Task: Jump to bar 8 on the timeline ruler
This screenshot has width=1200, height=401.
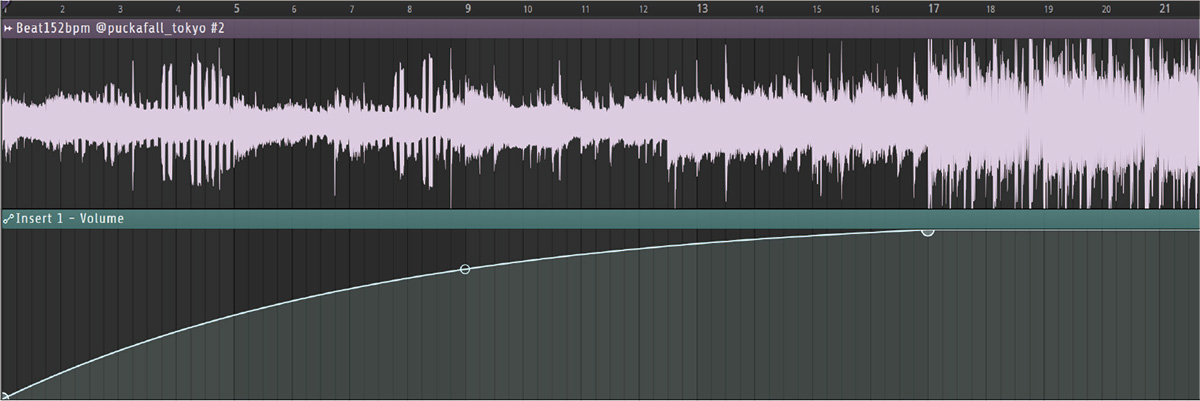Action: (410, 9)
